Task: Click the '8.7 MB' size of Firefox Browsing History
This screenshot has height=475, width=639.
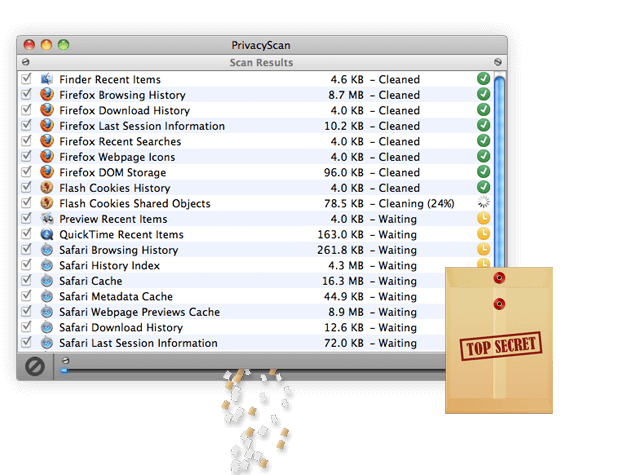Action: coord(346,95)
